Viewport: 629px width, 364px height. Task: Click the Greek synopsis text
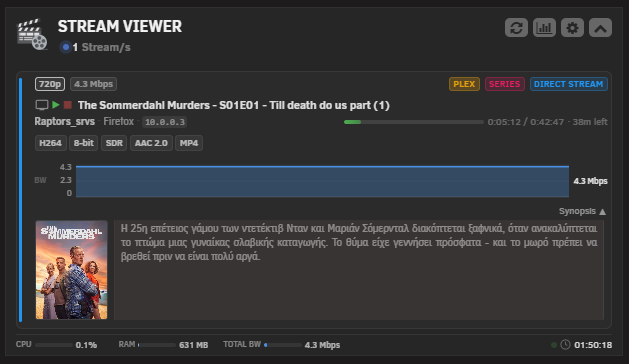coord(359,242)
